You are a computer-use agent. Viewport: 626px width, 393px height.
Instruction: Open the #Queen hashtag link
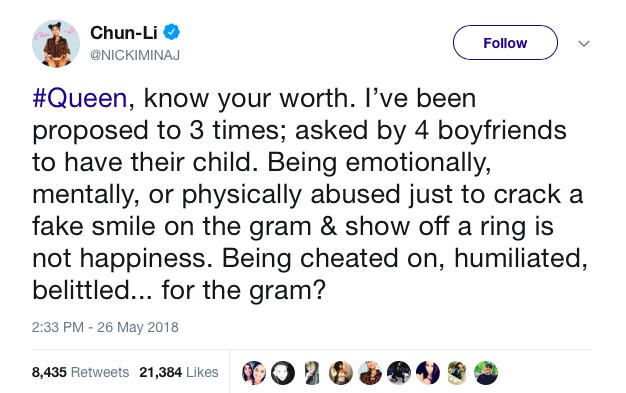pyautogui.click(x=79, y=98)
